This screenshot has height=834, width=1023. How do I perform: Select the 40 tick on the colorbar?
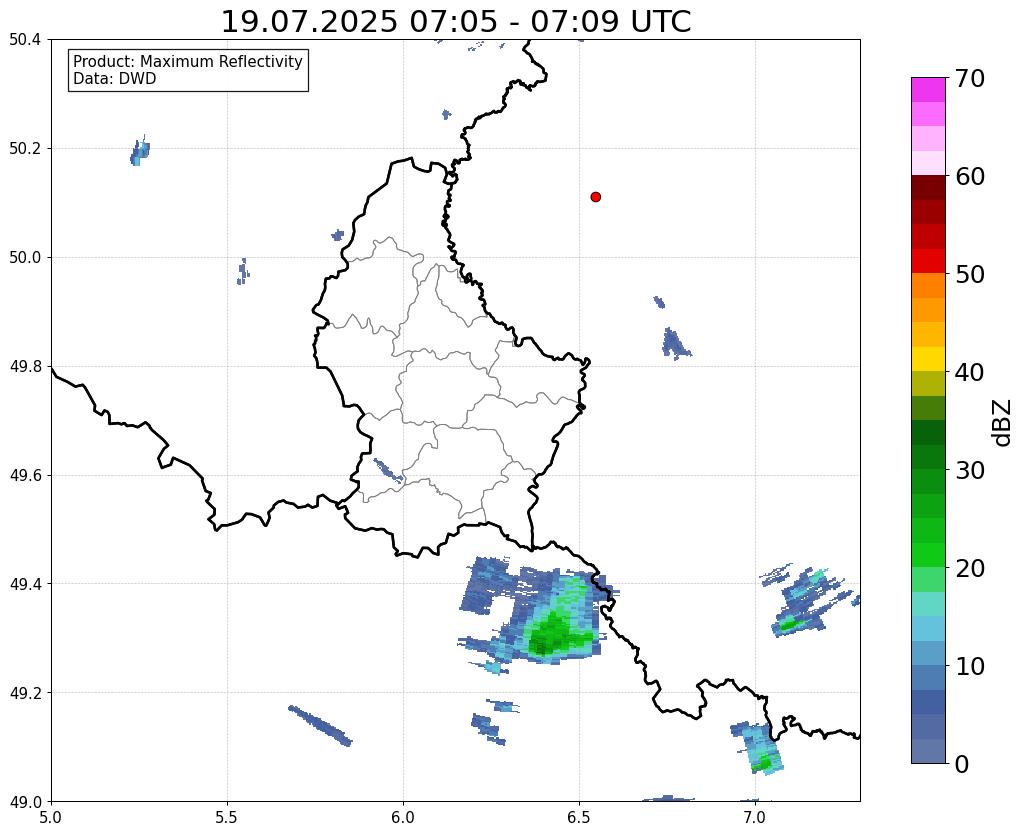point(970,372)
